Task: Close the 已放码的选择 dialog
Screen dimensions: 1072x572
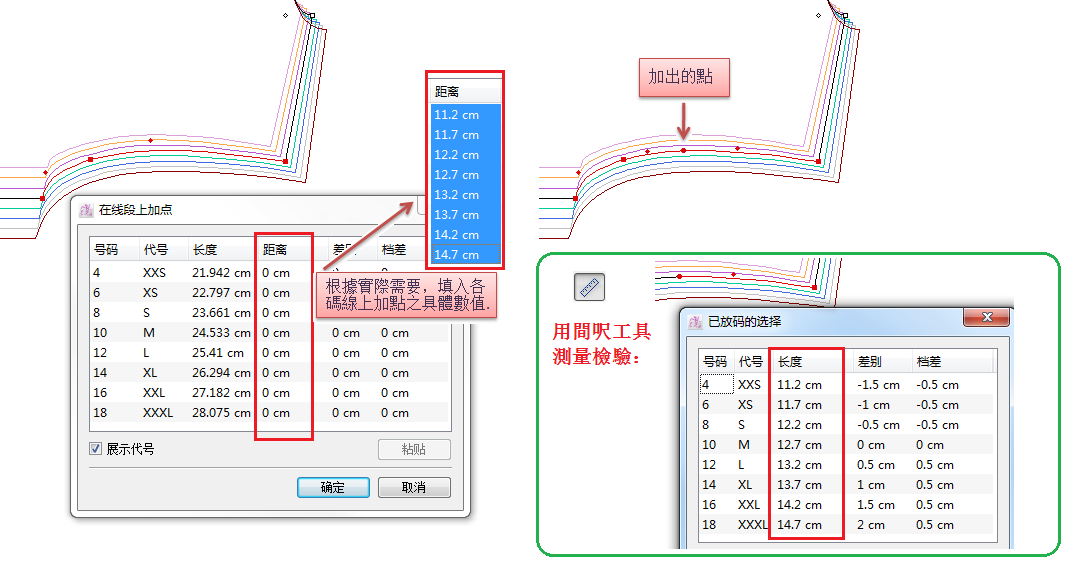Action: click(x=986, y=317)
